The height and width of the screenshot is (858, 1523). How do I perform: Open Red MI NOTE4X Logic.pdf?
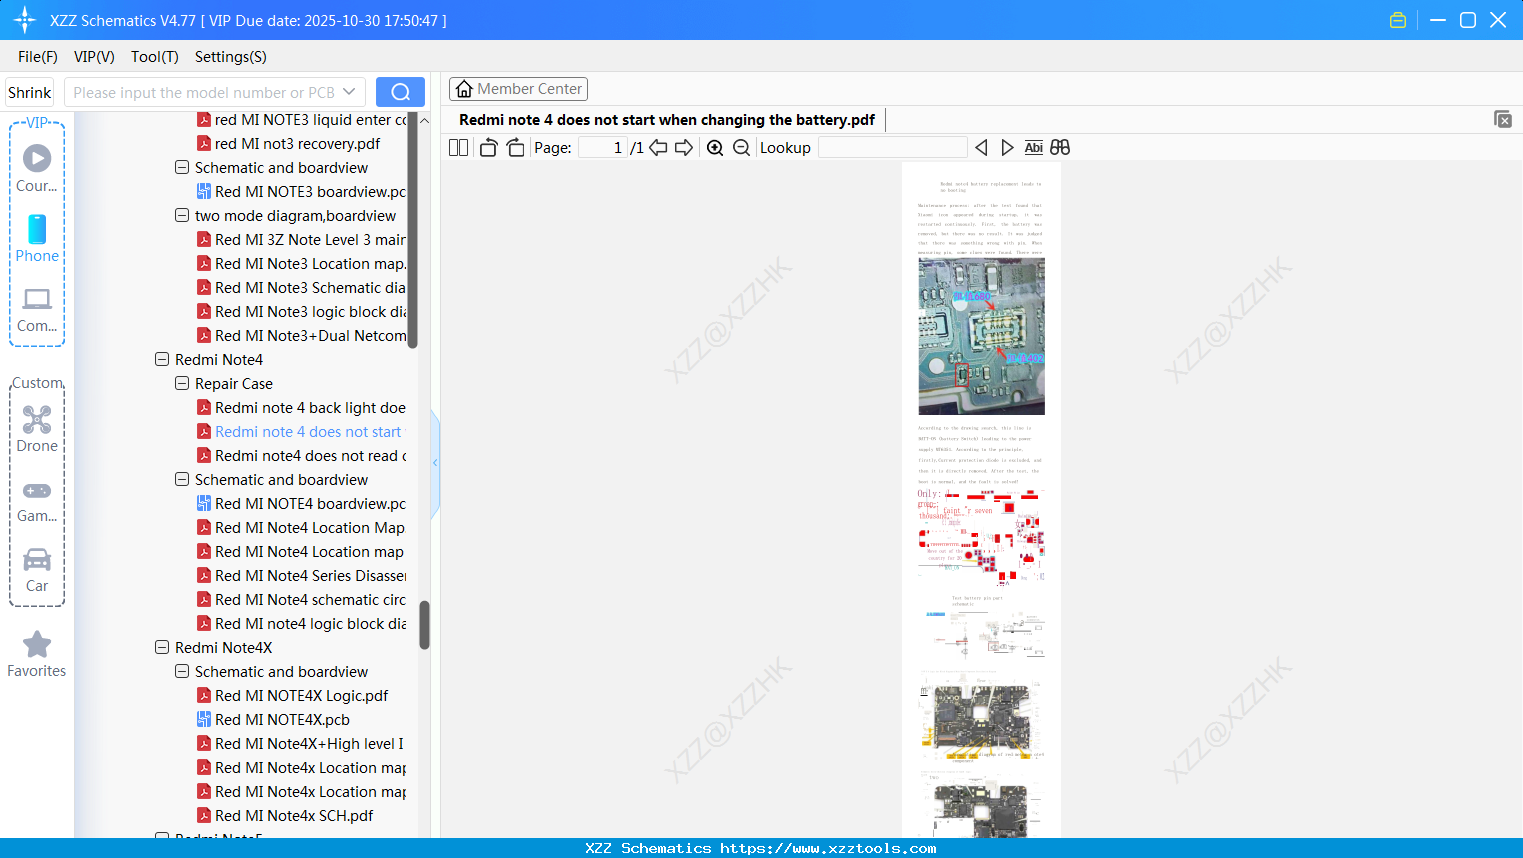pyautogui.click(x=292, y=695)
